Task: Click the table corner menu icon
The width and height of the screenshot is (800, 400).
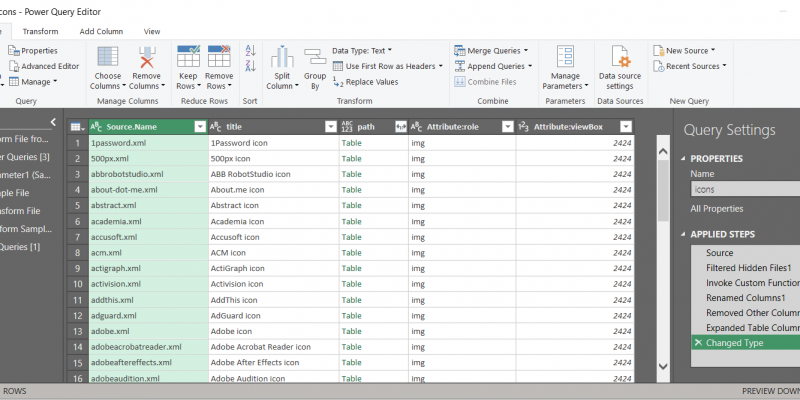Action: coord(77,127)
